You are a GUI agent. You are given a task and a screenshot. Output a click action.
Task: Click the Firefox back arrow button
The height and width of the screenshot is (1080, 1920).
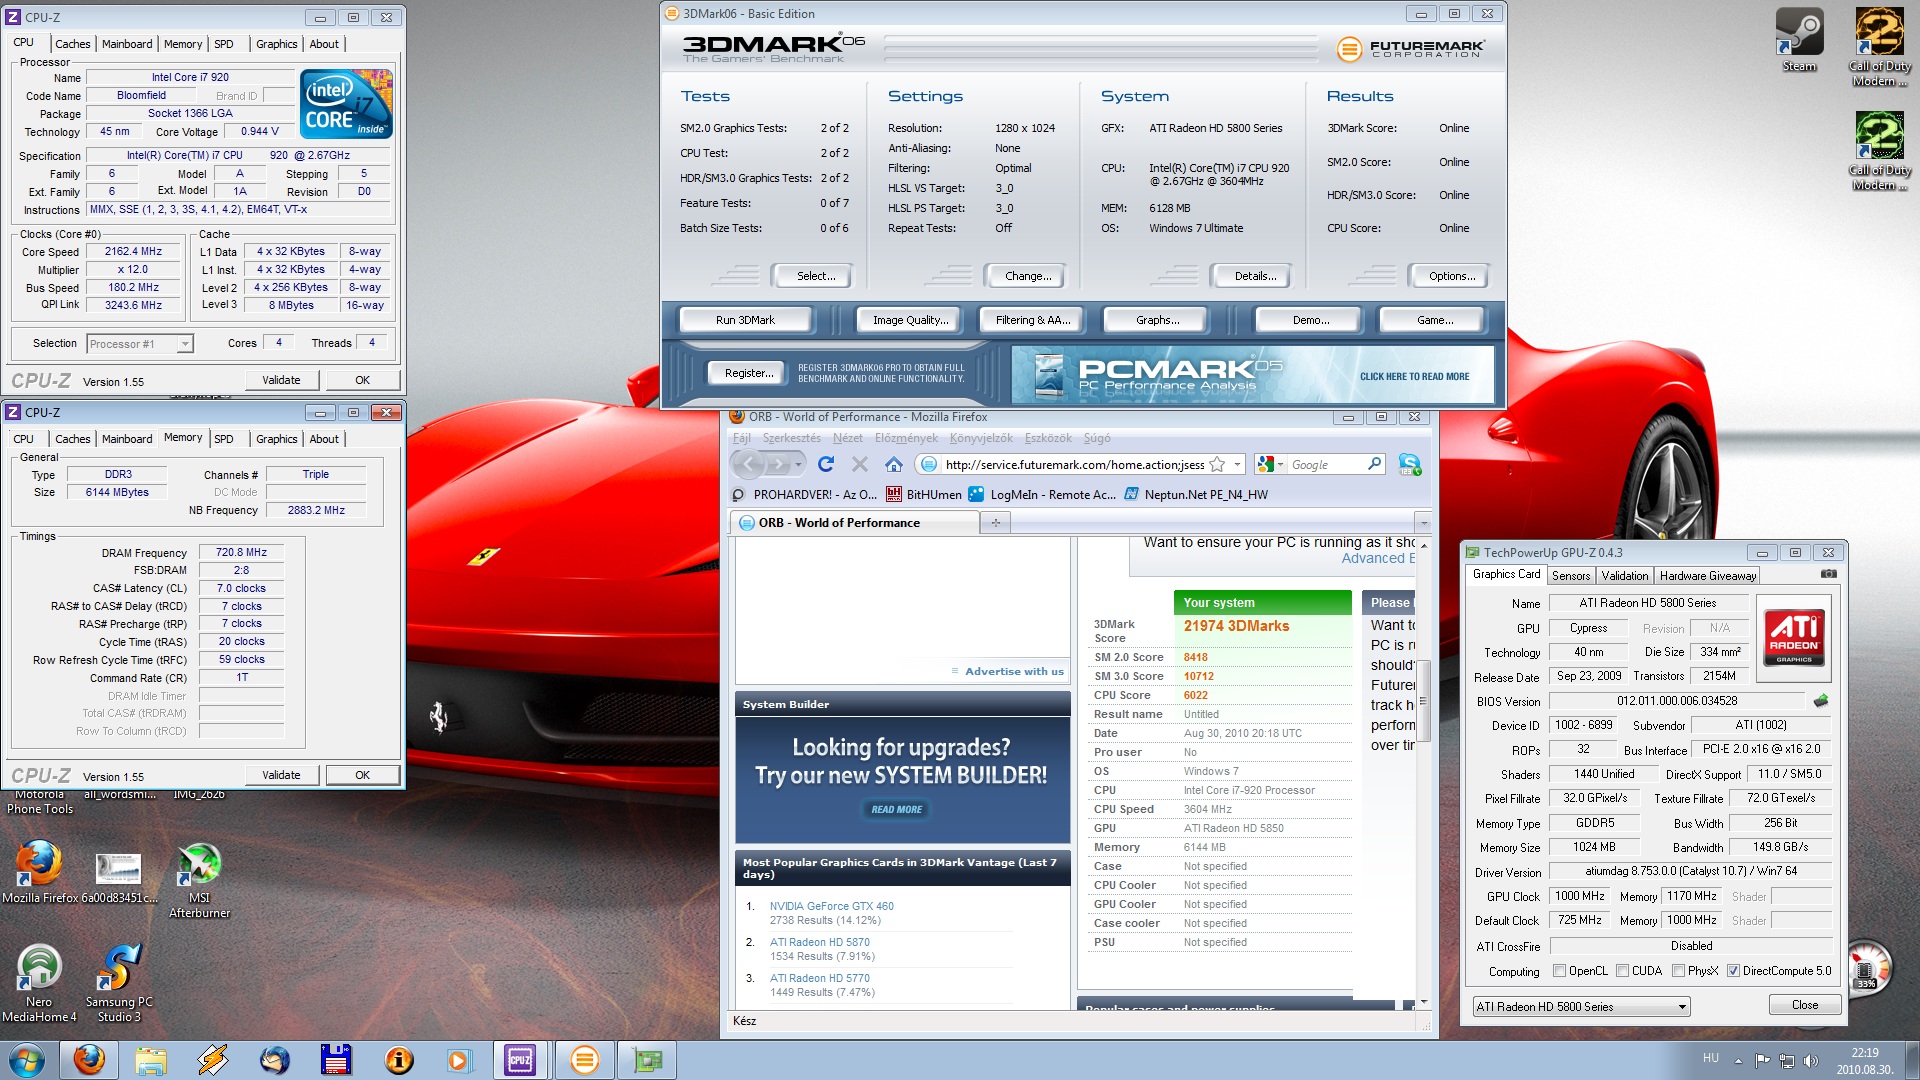tap(749, 464)
